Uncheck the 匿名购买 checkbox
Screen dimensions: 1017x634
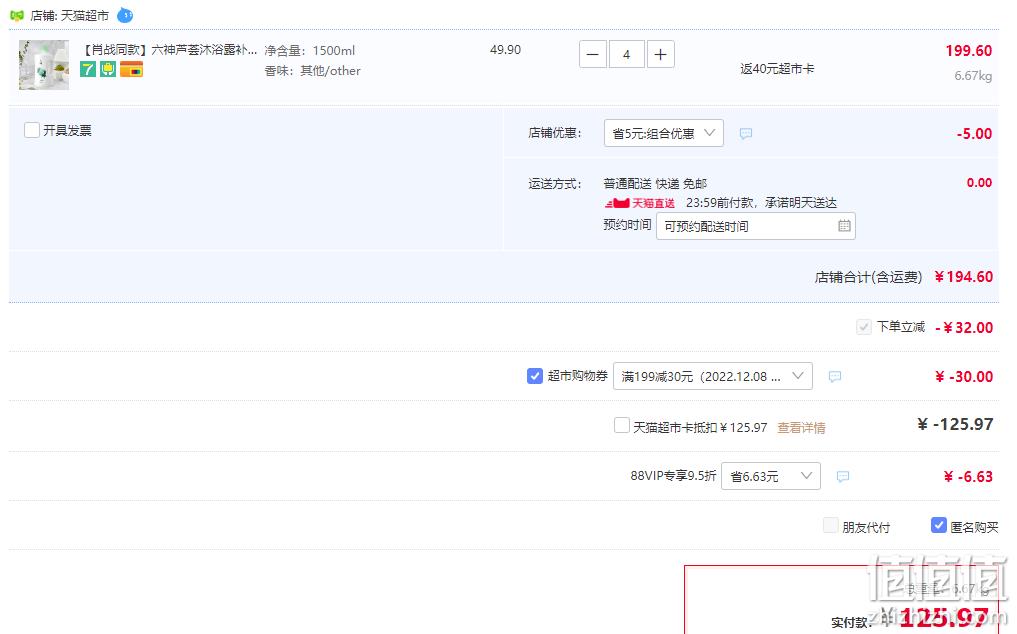tap(938, 525)
